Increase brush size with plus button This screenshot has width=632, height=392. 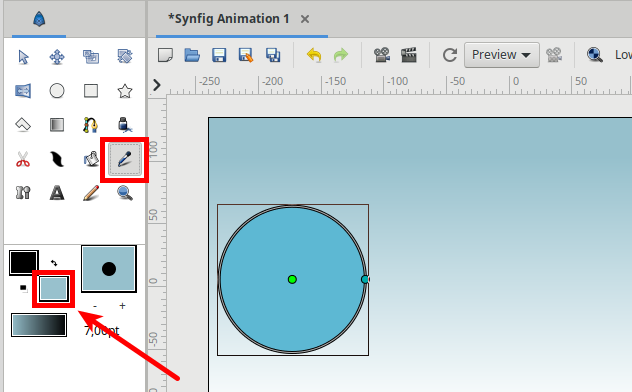(123, 306)
